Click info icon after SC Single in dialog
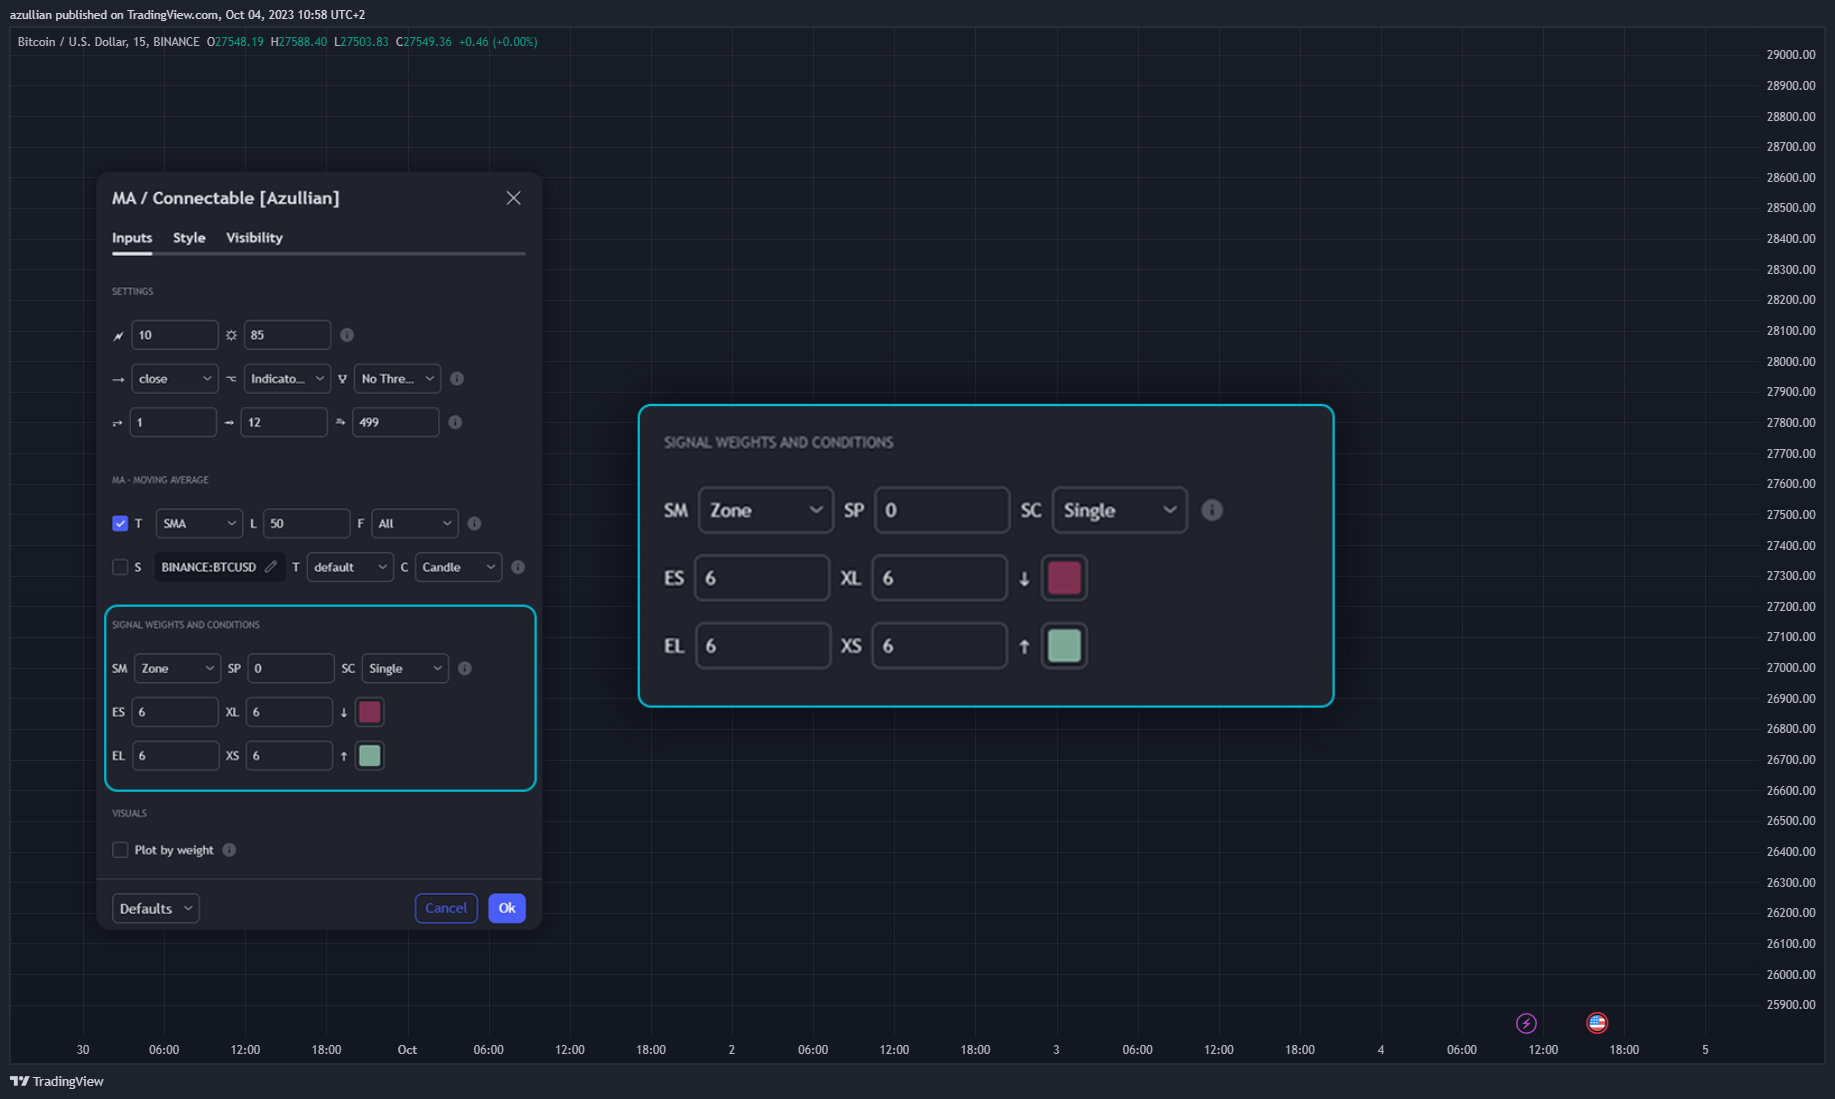1835x1099 pixels. [465, 668]
